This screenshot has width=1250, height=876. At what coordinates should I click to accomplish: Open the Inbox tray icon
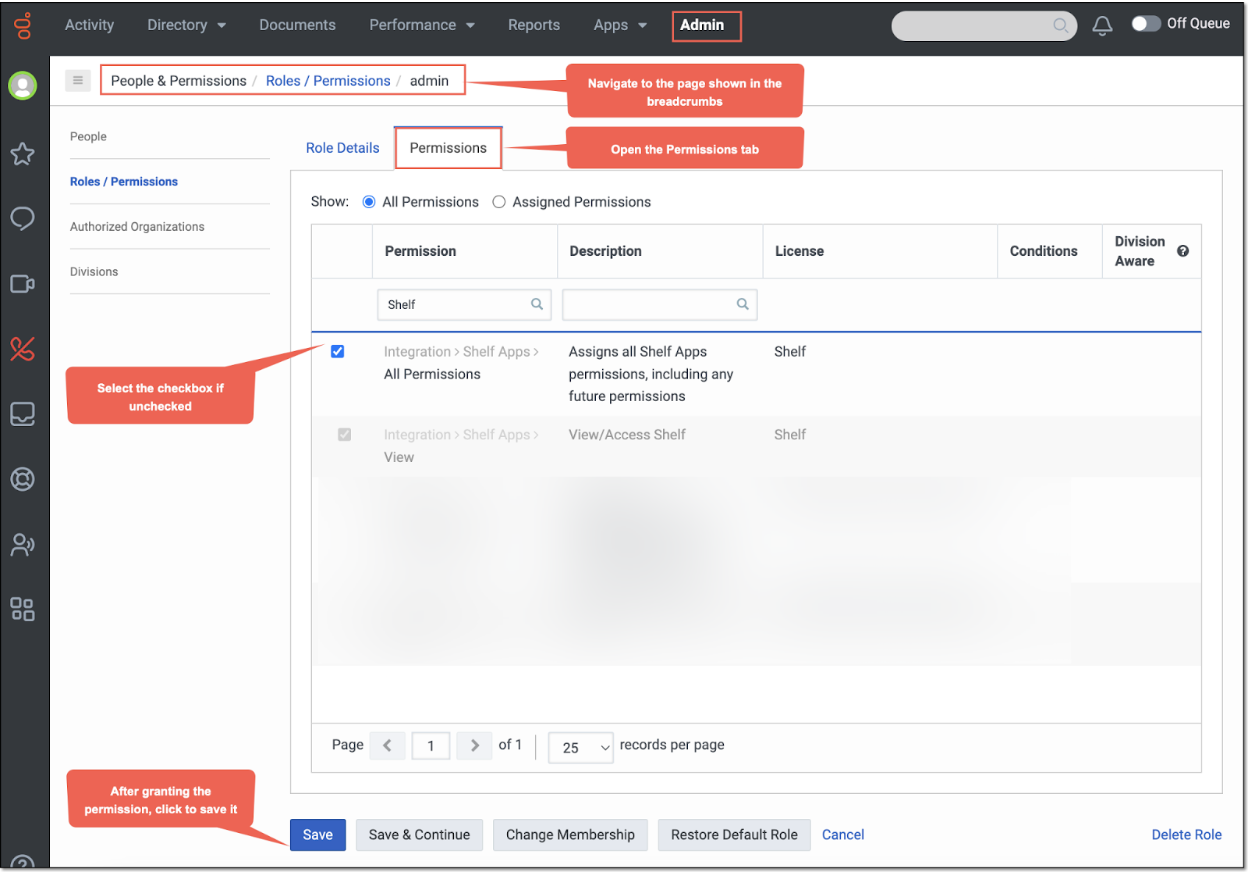click(x=22, y=413)
